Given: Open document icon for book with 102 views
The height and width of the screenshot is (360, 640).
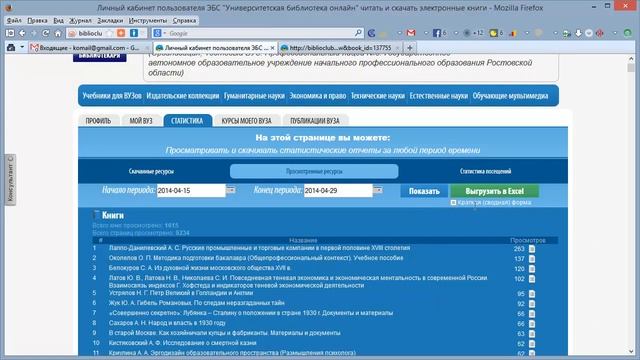Looking at the screenshot, I should pos(532,279).
